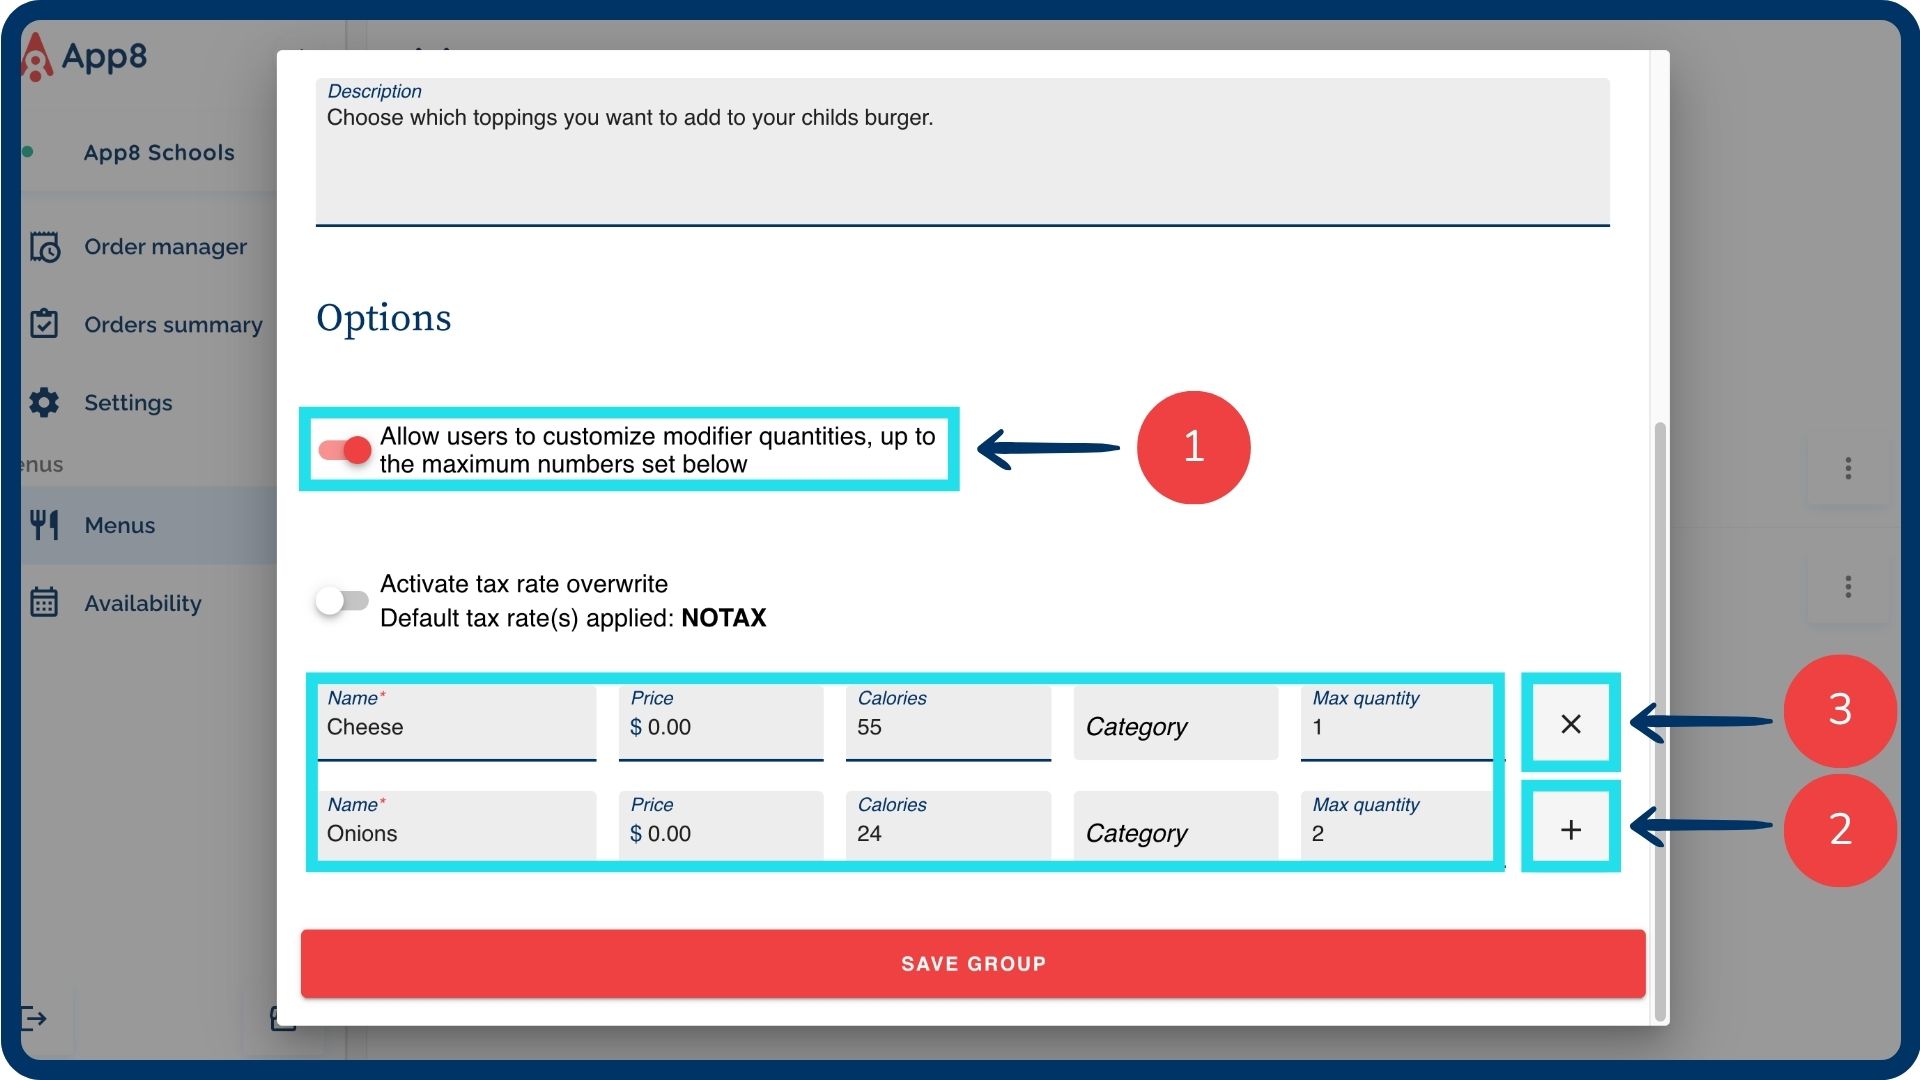Click the logout icon at bottom left
The width and height of the screenshot is (1920, 1080).
(x=33, y=1019)
